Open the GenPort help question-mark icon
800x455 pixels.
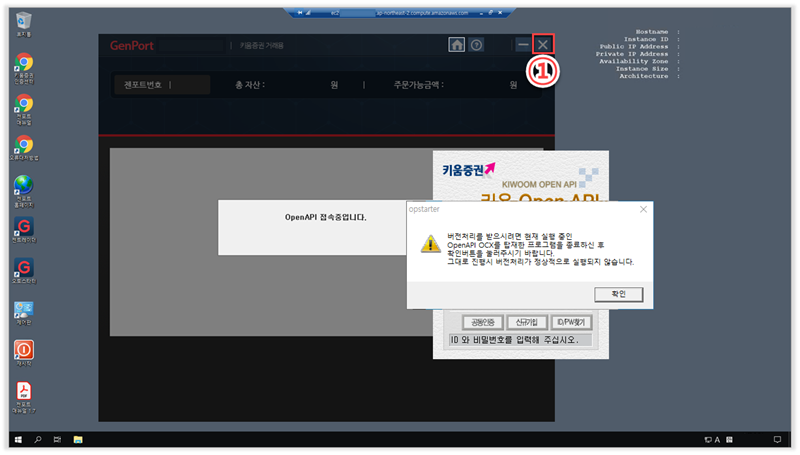pyautogui.click(x=477, y=45)
